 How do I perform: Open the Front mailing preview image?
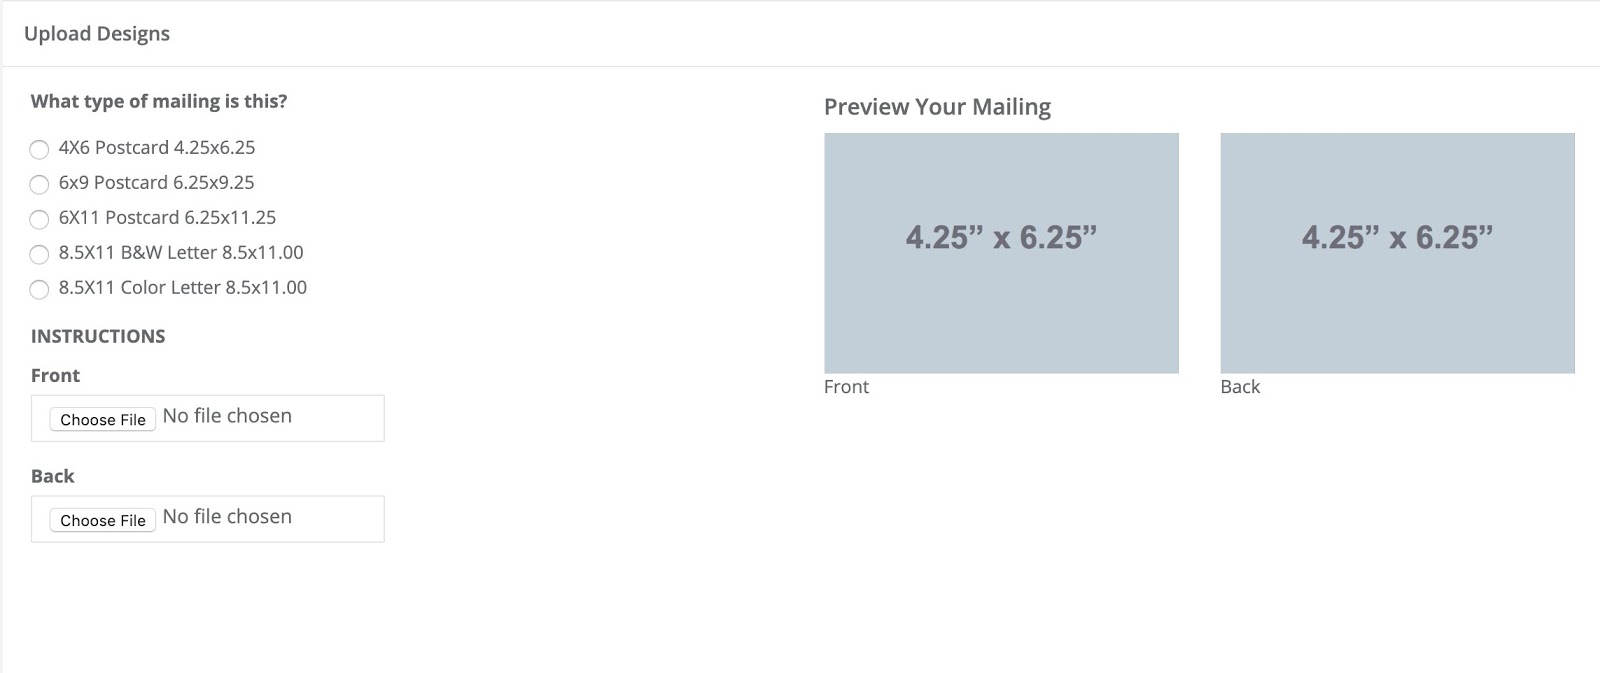[x=1001, y=253]
